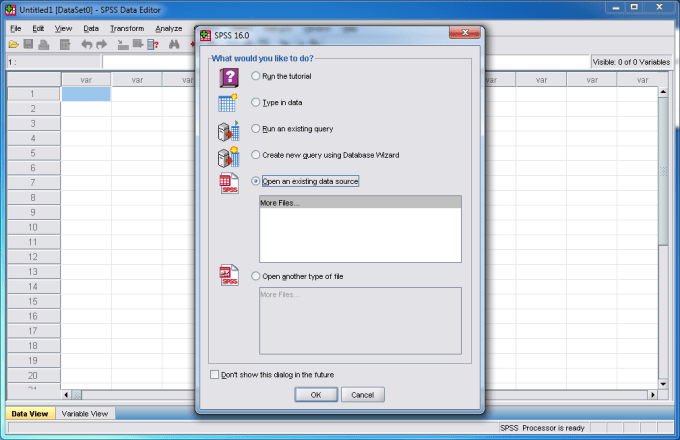Screen dimensions: 680x440
Task: Click the horizontal scrollbar right arrow
Action: point(653,394)
